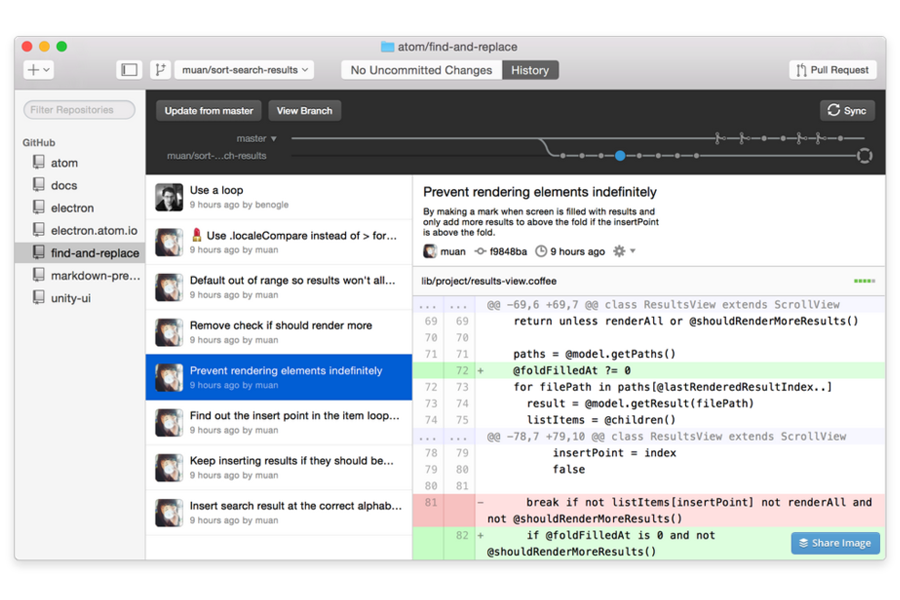
Task: Click the View Branch button
Action: pos(305,111)
